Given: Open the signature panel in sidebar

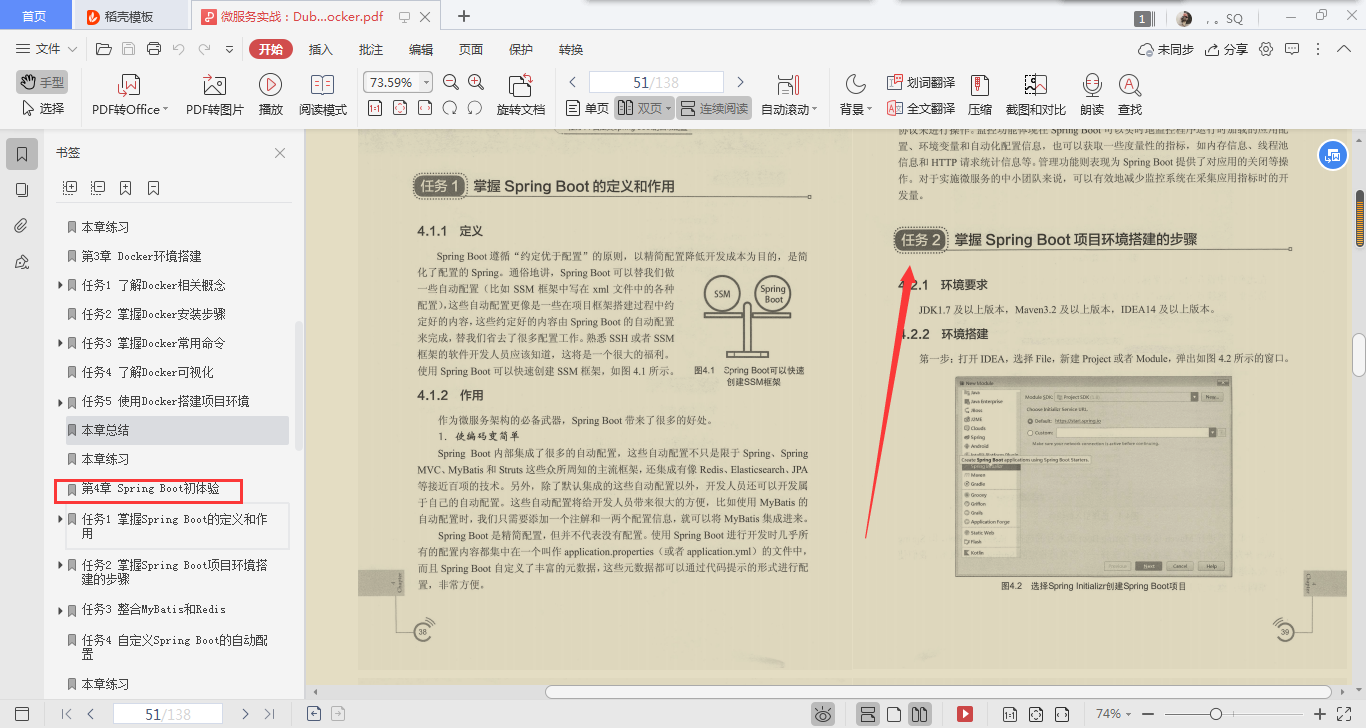Looking at the screenshot, I should click(x=22, y=262).
